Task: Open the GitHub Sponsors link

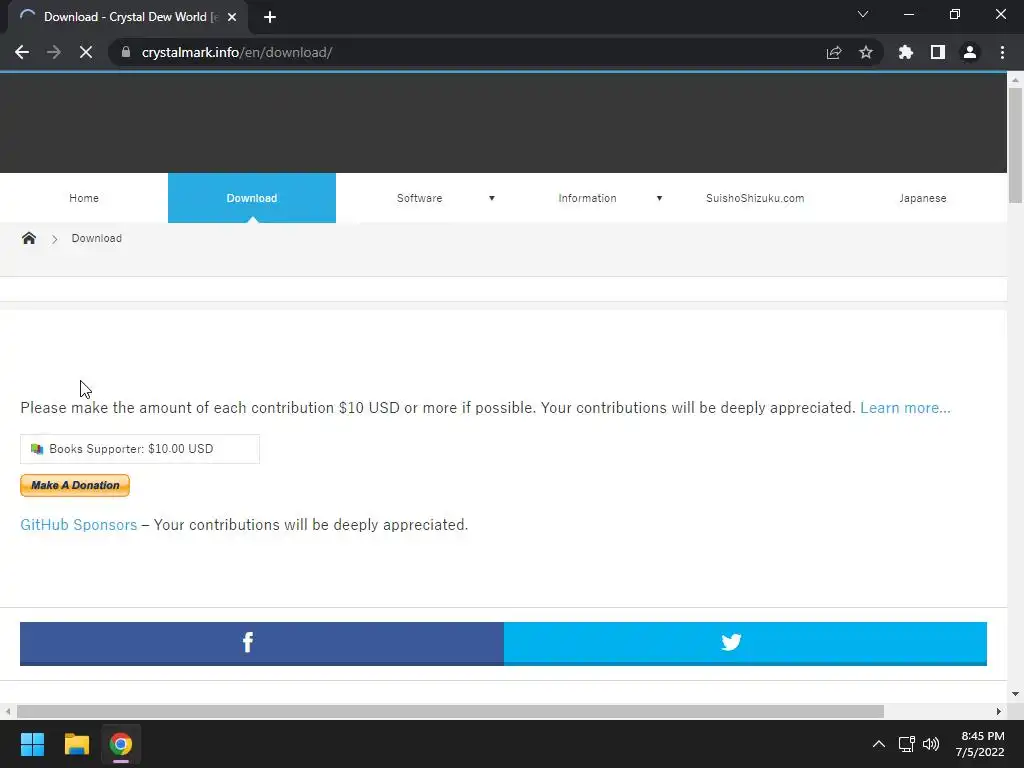Action: [78, 524]
